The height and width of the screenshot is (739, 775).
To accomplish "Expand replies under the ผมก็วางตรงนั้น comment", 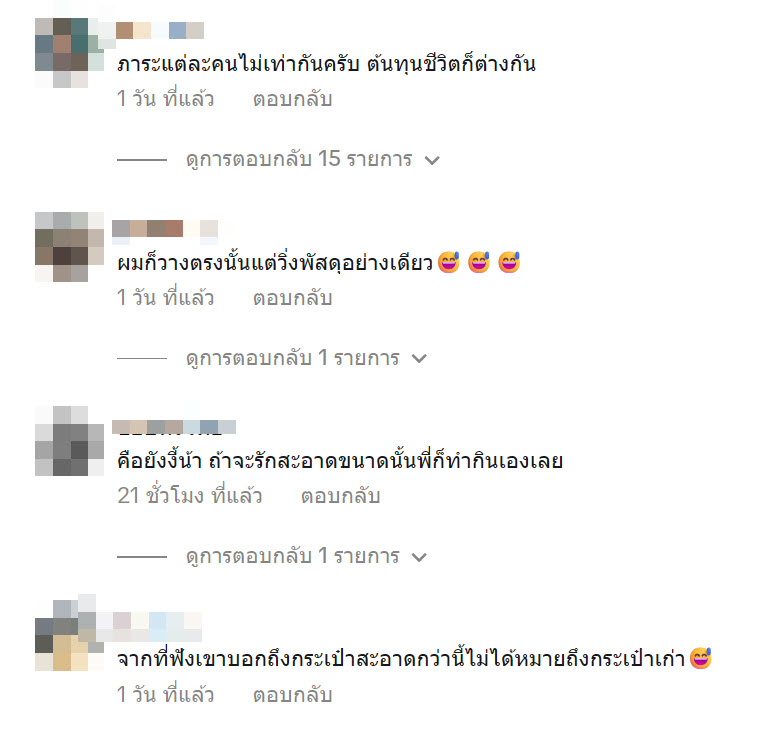I will [293, 358].
